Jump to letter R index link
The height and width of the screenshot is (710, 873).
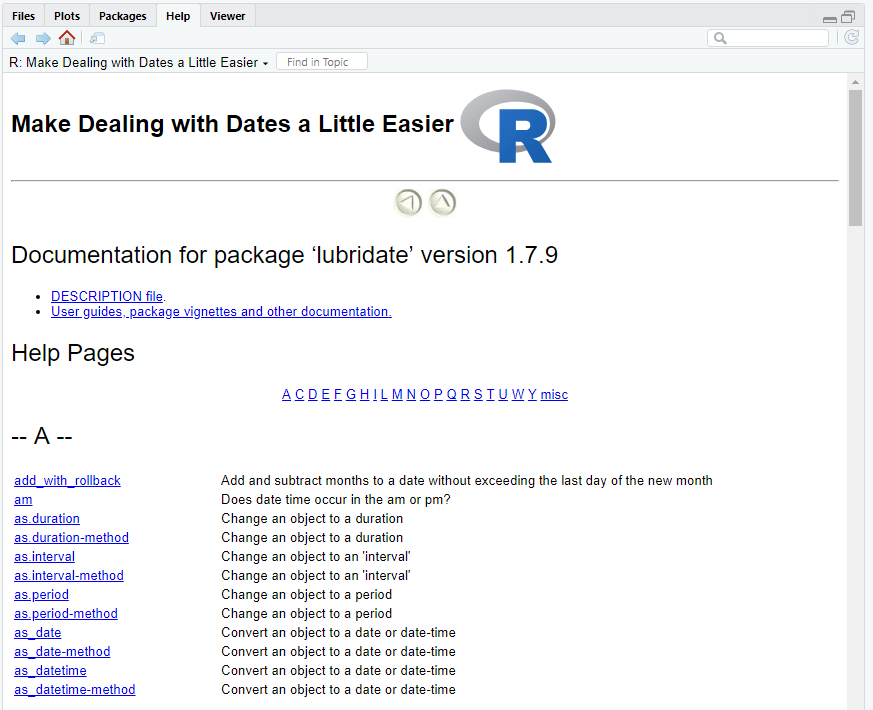[x=465, y=394]
